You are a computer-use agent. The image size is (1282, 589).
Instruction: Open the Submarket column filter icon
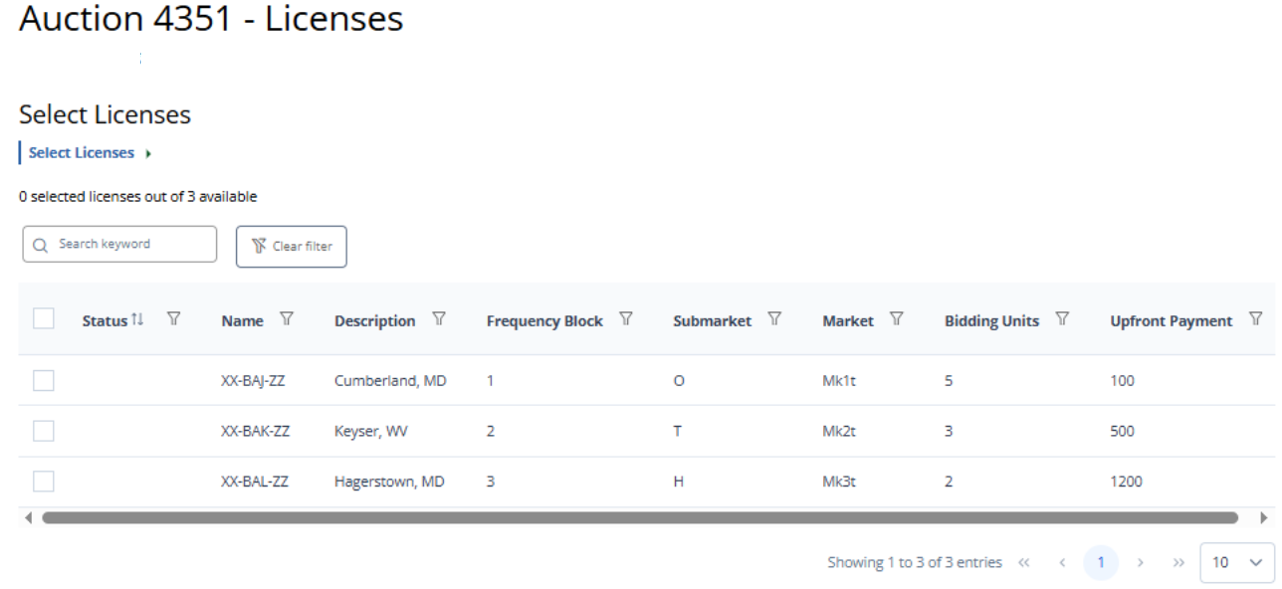pyautogui.click(x=774, y=320)
